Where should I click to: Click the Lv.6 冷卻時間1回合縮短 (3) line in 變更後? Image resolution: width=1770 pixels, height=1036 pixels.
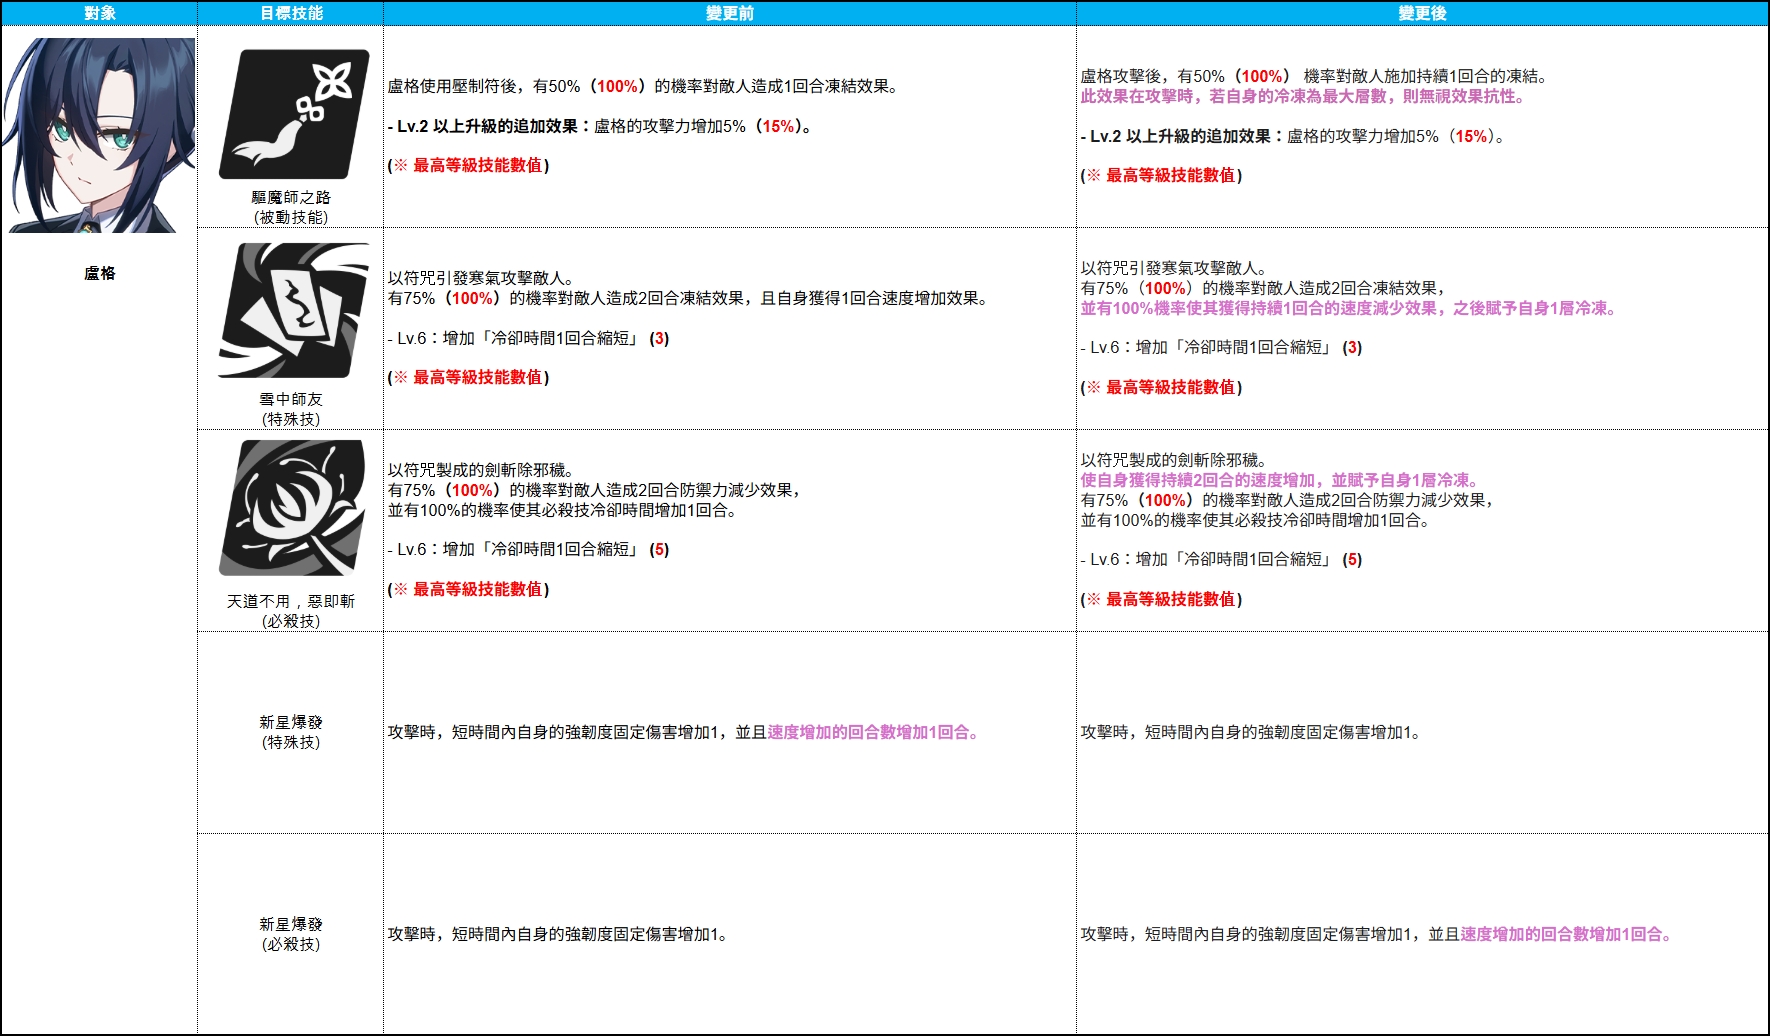[x=1222, y=347]
